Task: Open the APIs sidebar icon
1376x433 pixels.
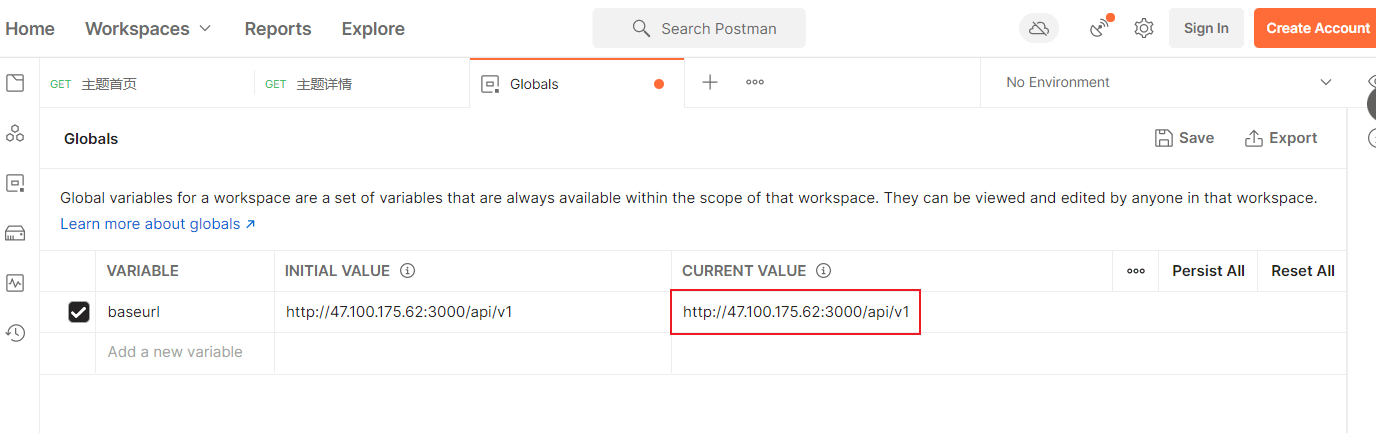Action: click(15, 133)
